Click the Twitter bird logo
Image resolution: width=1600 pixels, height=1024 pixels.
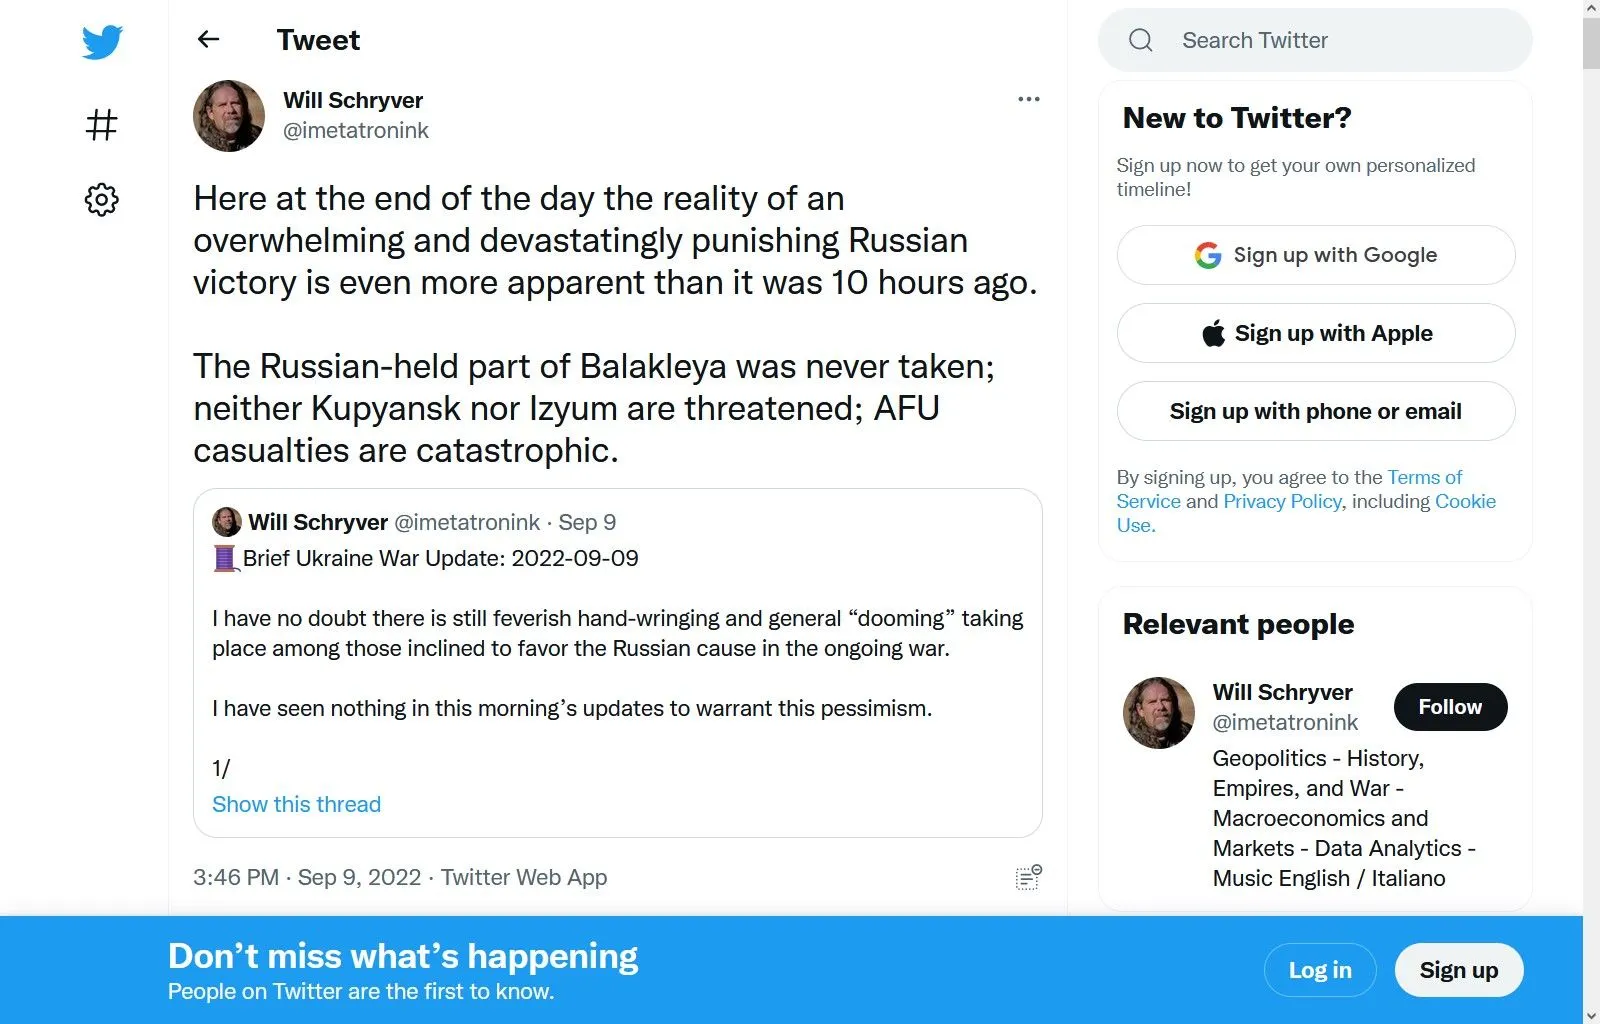coord(102,42)
